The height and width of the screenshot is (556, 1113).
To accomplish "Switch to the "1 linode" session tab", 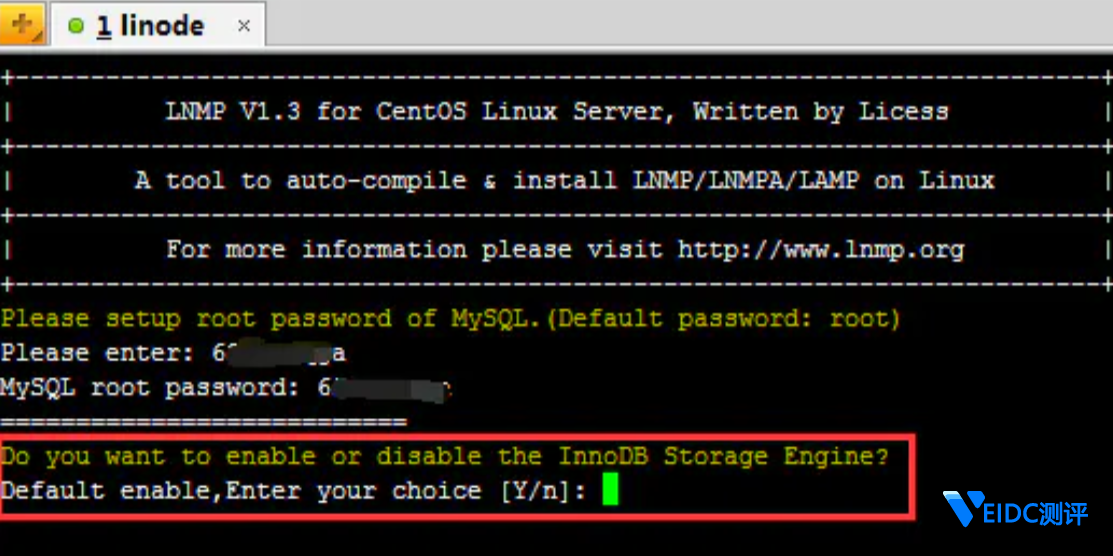I will coord(150,26).
